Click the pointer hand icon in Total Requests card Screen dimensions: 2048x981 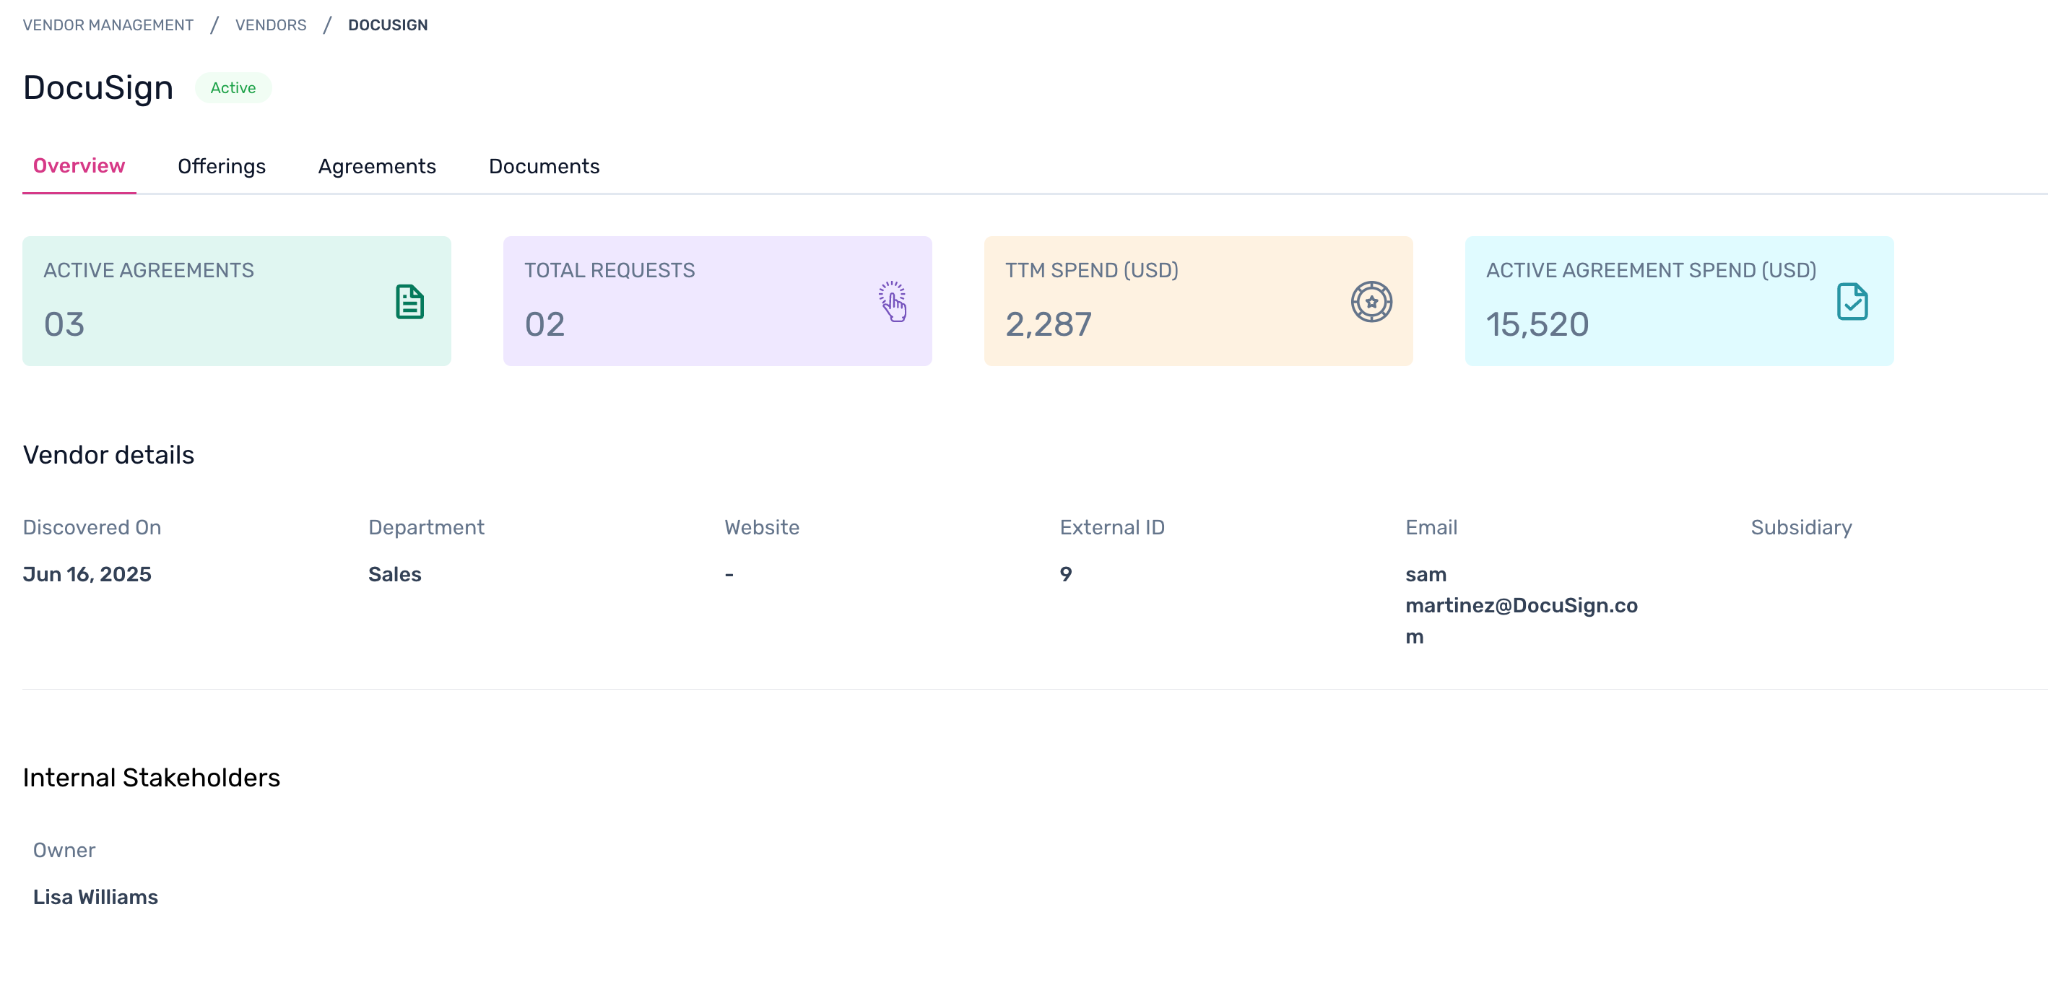tap(892, 302)
